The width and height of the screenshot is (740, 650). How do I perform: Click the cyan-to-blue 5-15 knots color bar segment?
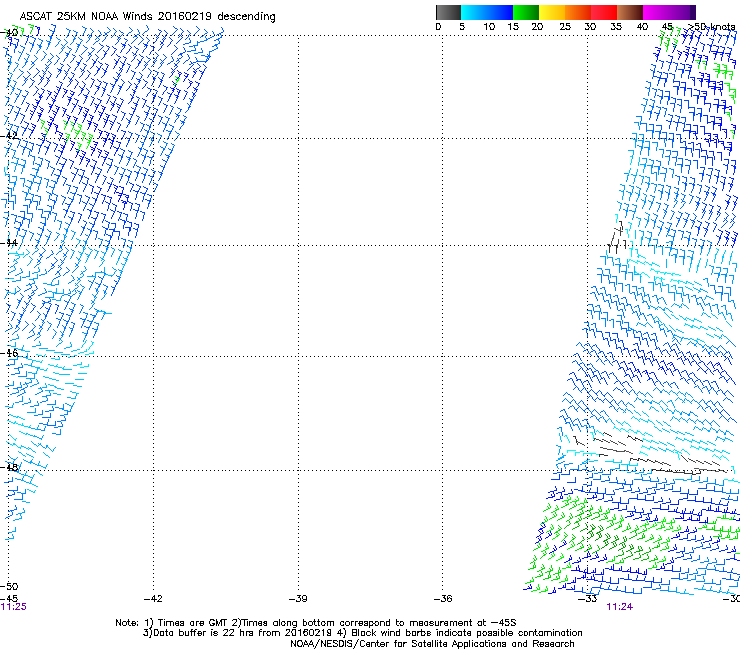coord(487,12)
